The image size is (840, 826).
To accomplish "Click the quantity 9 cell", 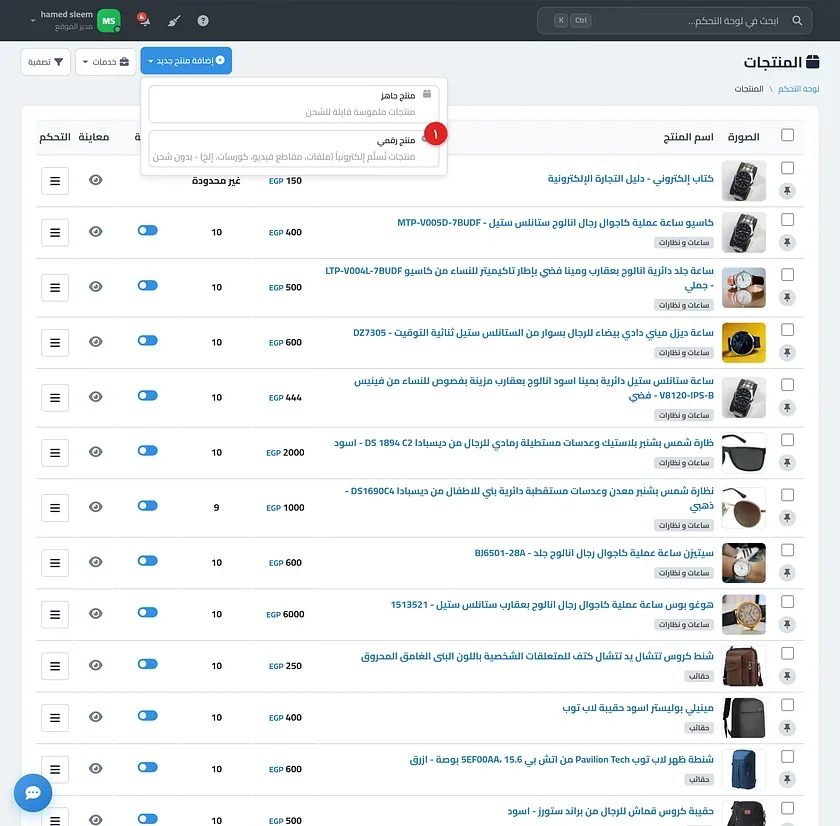I will pos(216,508).
